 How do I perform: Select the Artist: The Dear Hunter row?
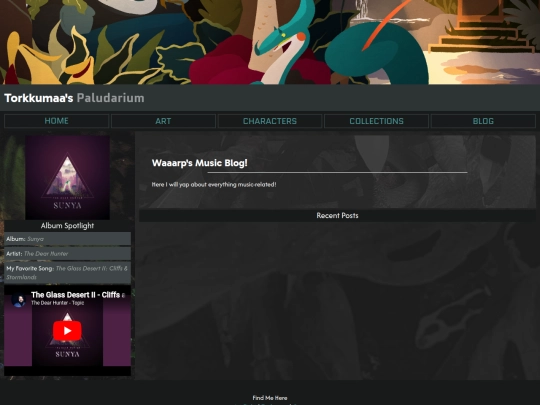click(68, 253)
